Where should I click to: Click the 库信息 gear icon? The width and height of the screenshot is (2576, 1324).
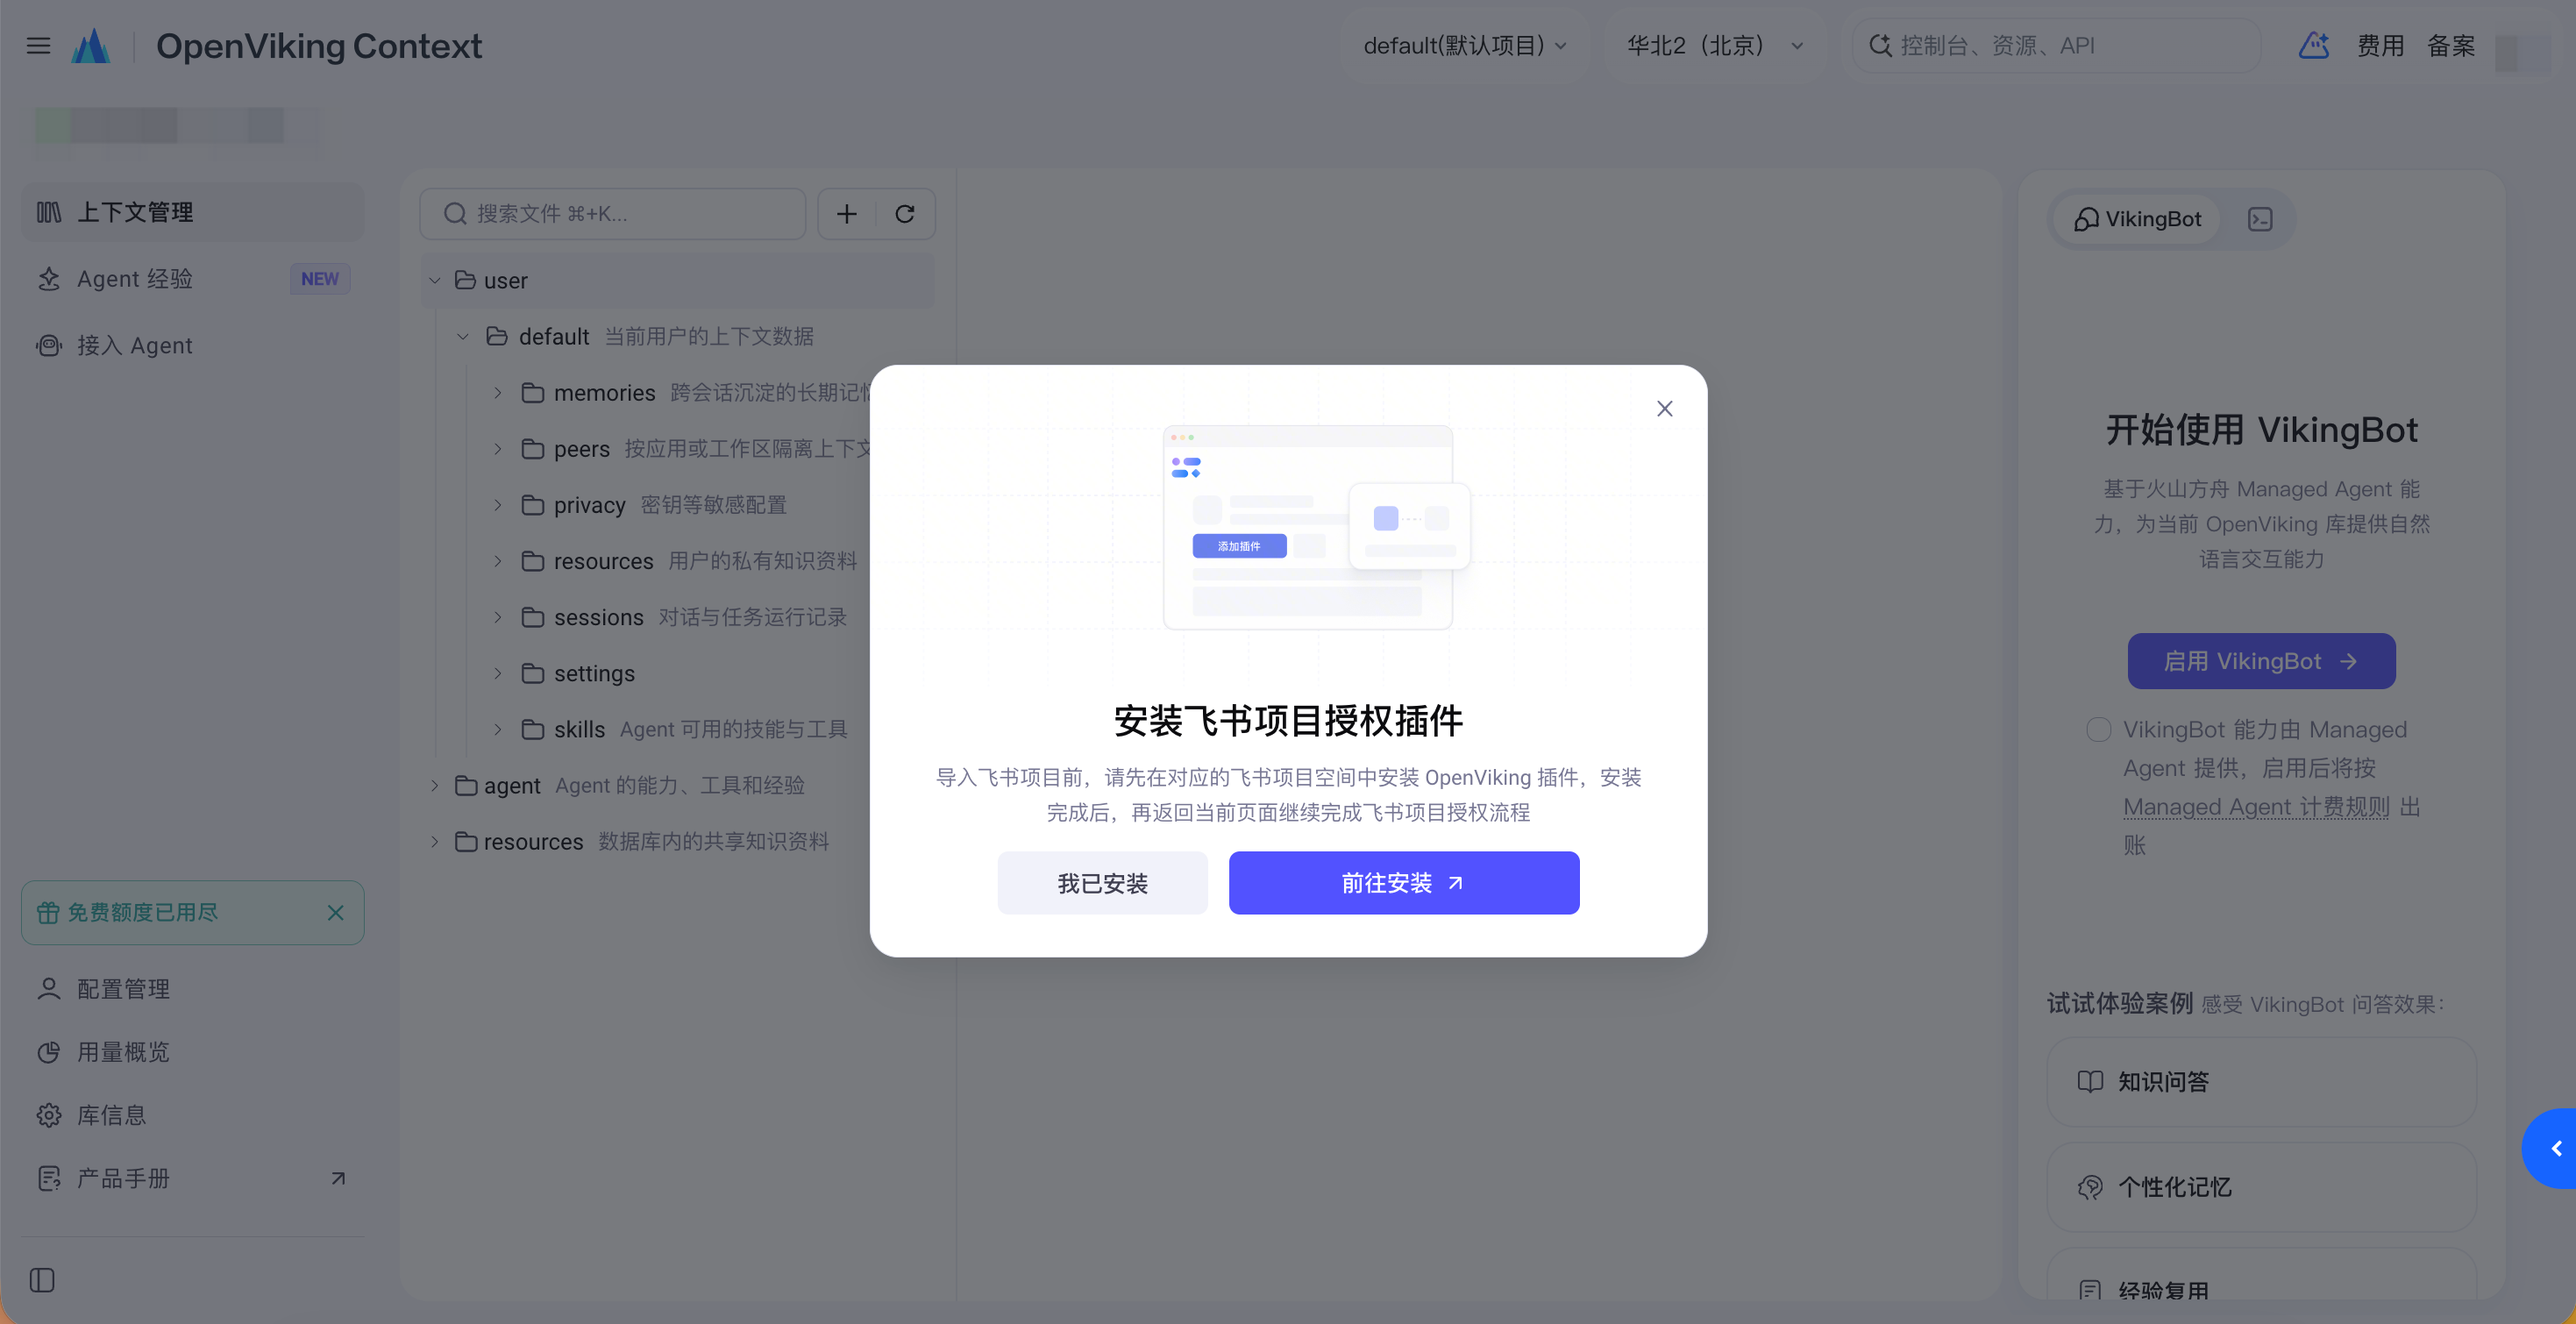click(48, 1115)
